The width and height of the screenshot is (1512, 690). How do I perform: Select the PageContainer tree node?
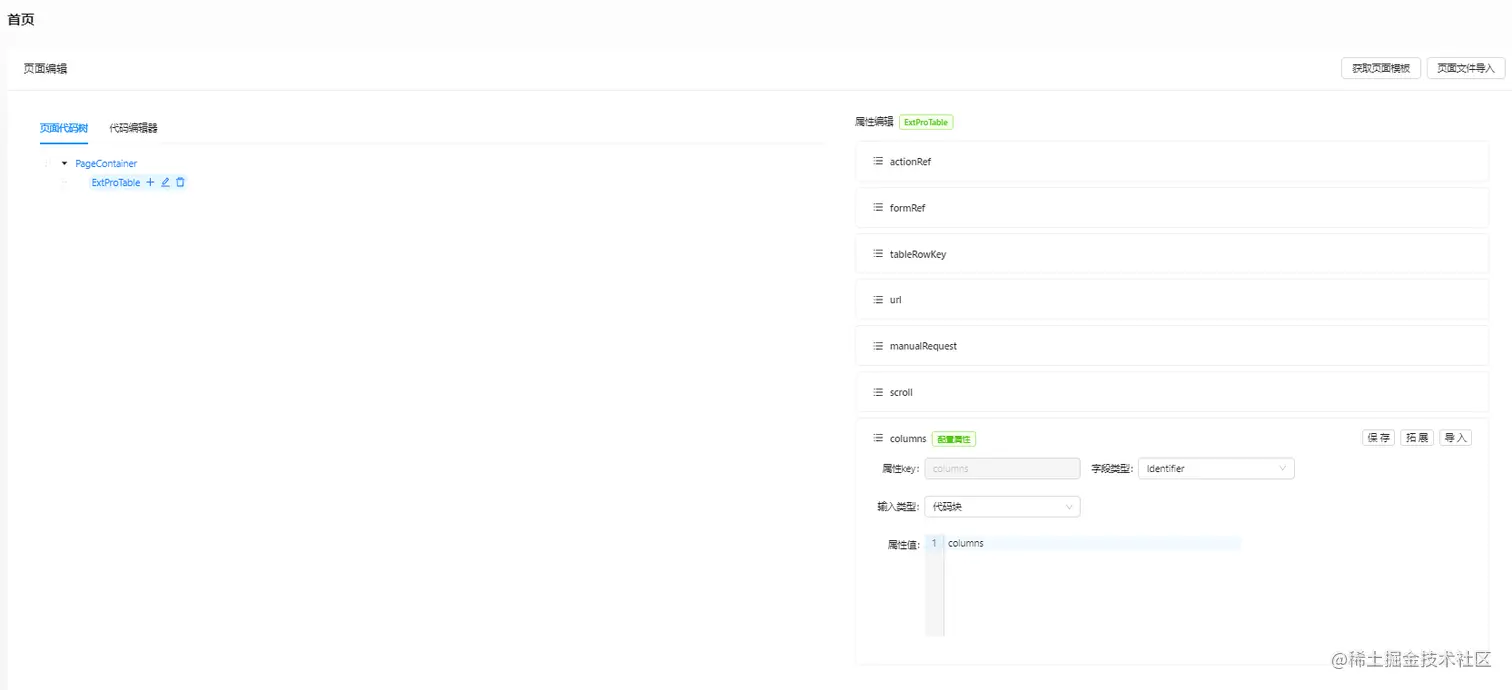point(106,163)
